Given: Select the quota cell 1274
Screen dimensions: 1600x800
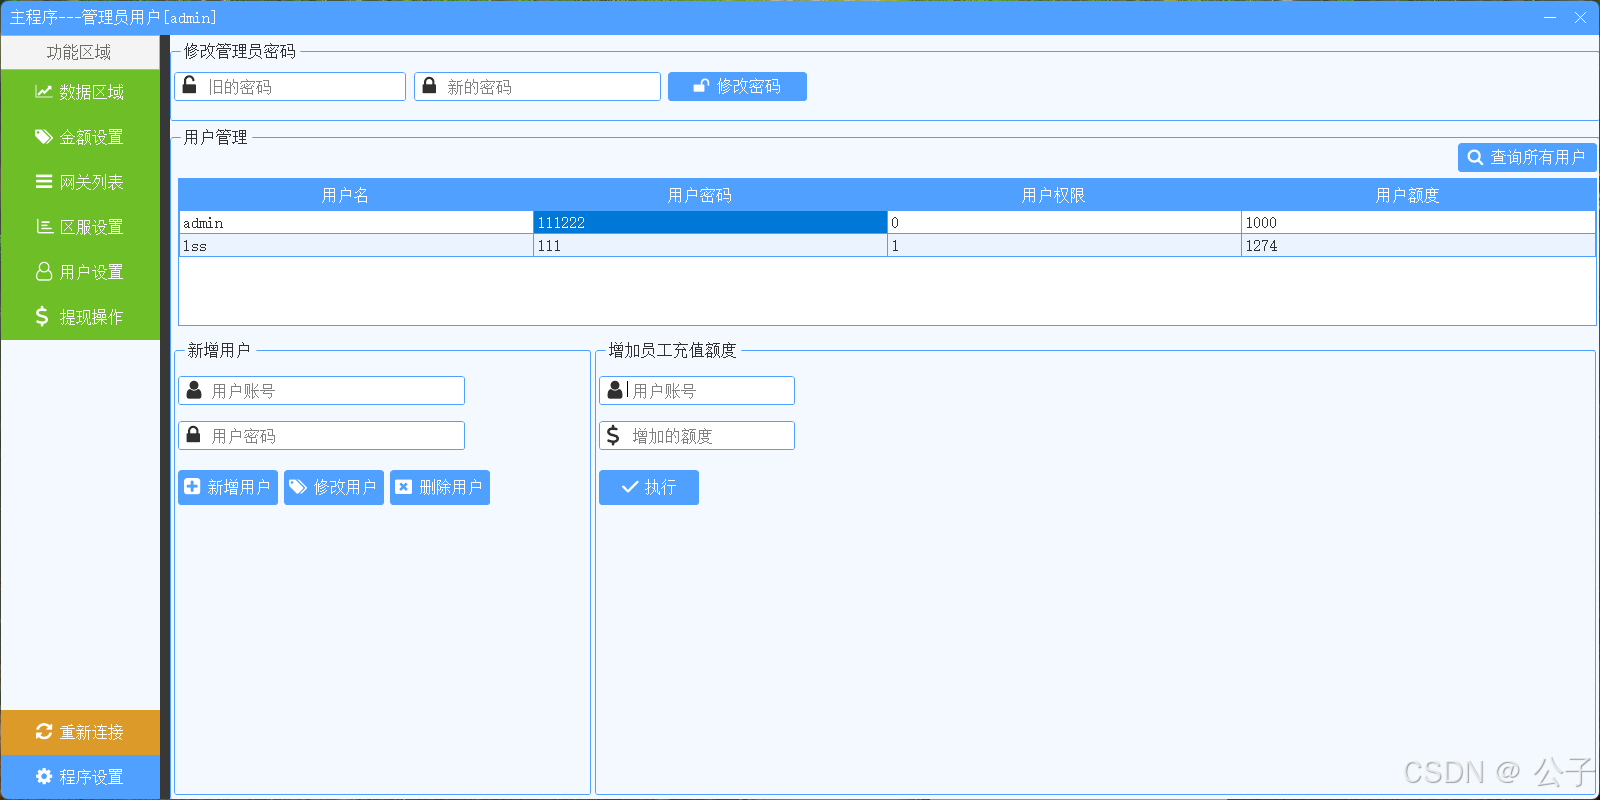Looking at the screenshot, I should click(1418, 245).
